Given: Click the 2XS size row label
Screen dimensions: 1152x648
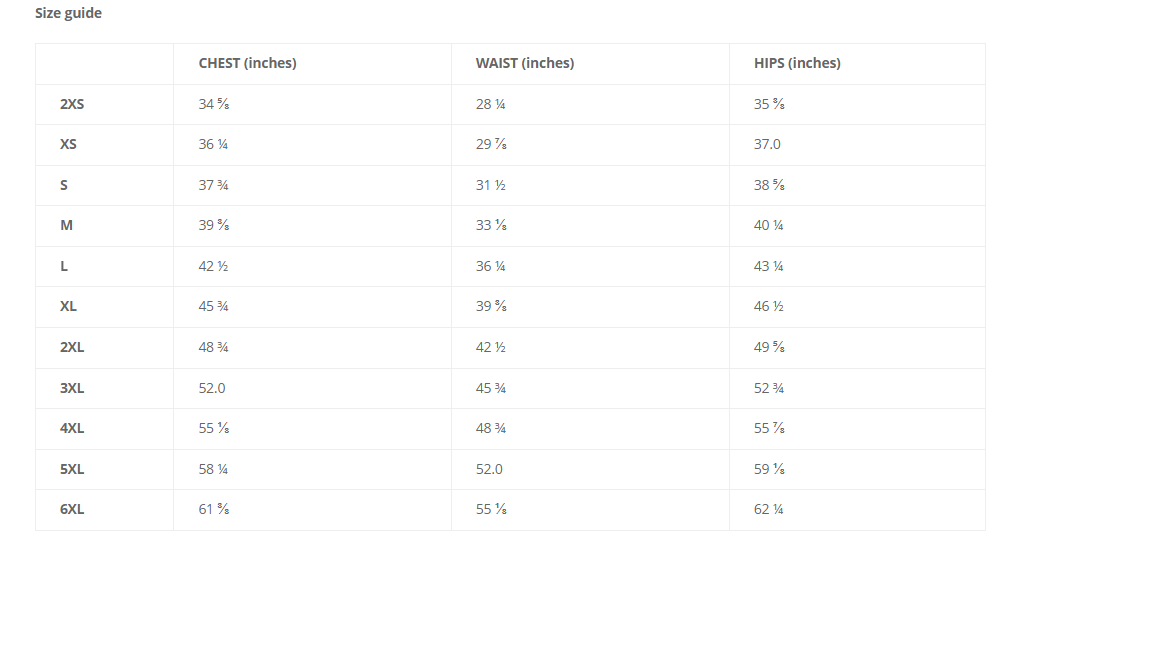Looking at the screenshot, I should 72,104.
